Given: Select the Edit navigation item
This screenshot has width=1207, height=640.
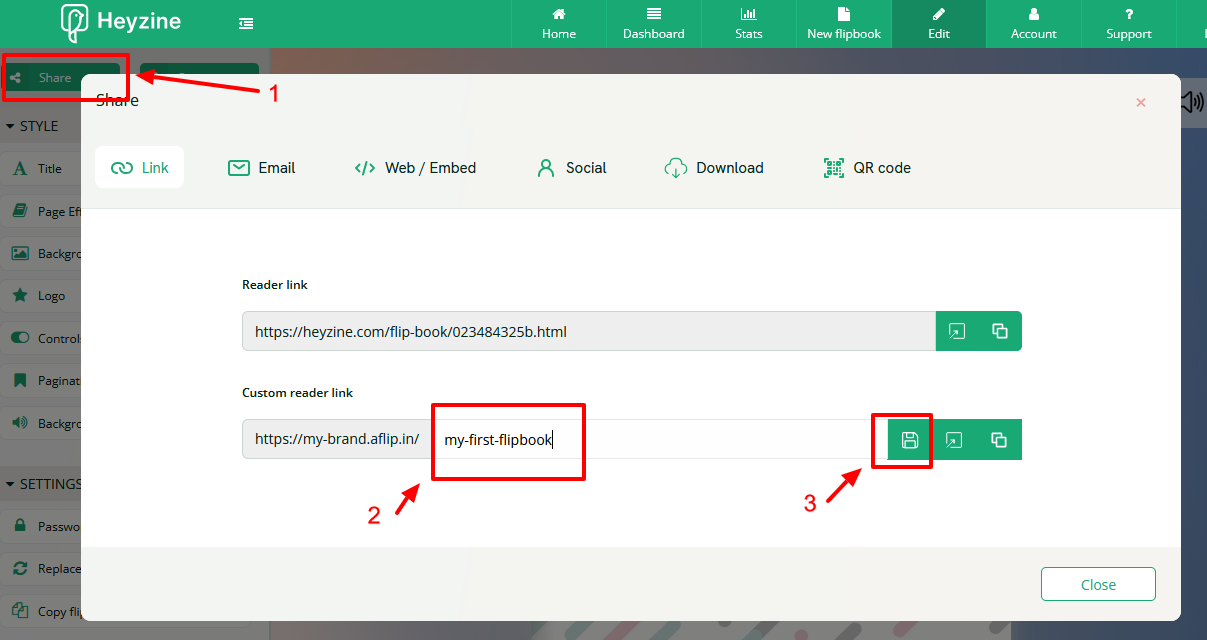Looking at the screenshot, I should (939, 24).
